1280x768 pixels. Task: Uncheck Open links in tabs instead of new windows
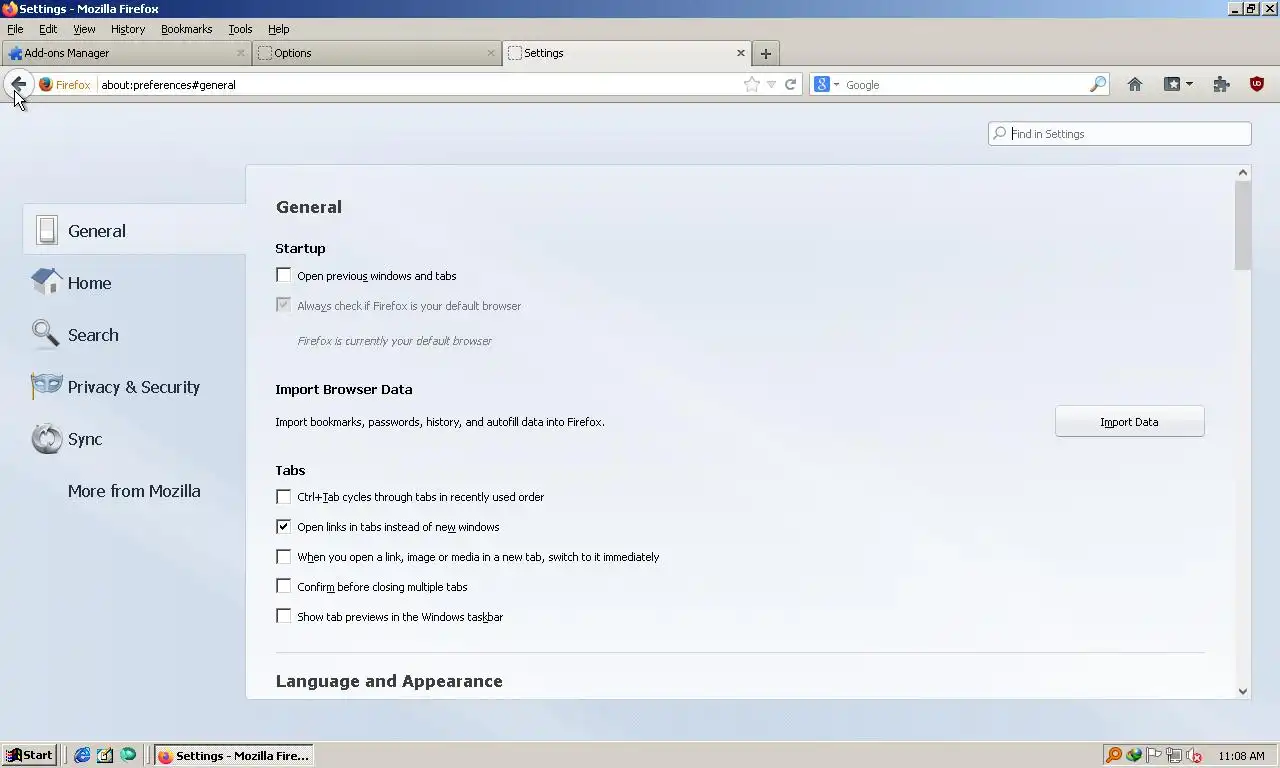click(284, 526)
